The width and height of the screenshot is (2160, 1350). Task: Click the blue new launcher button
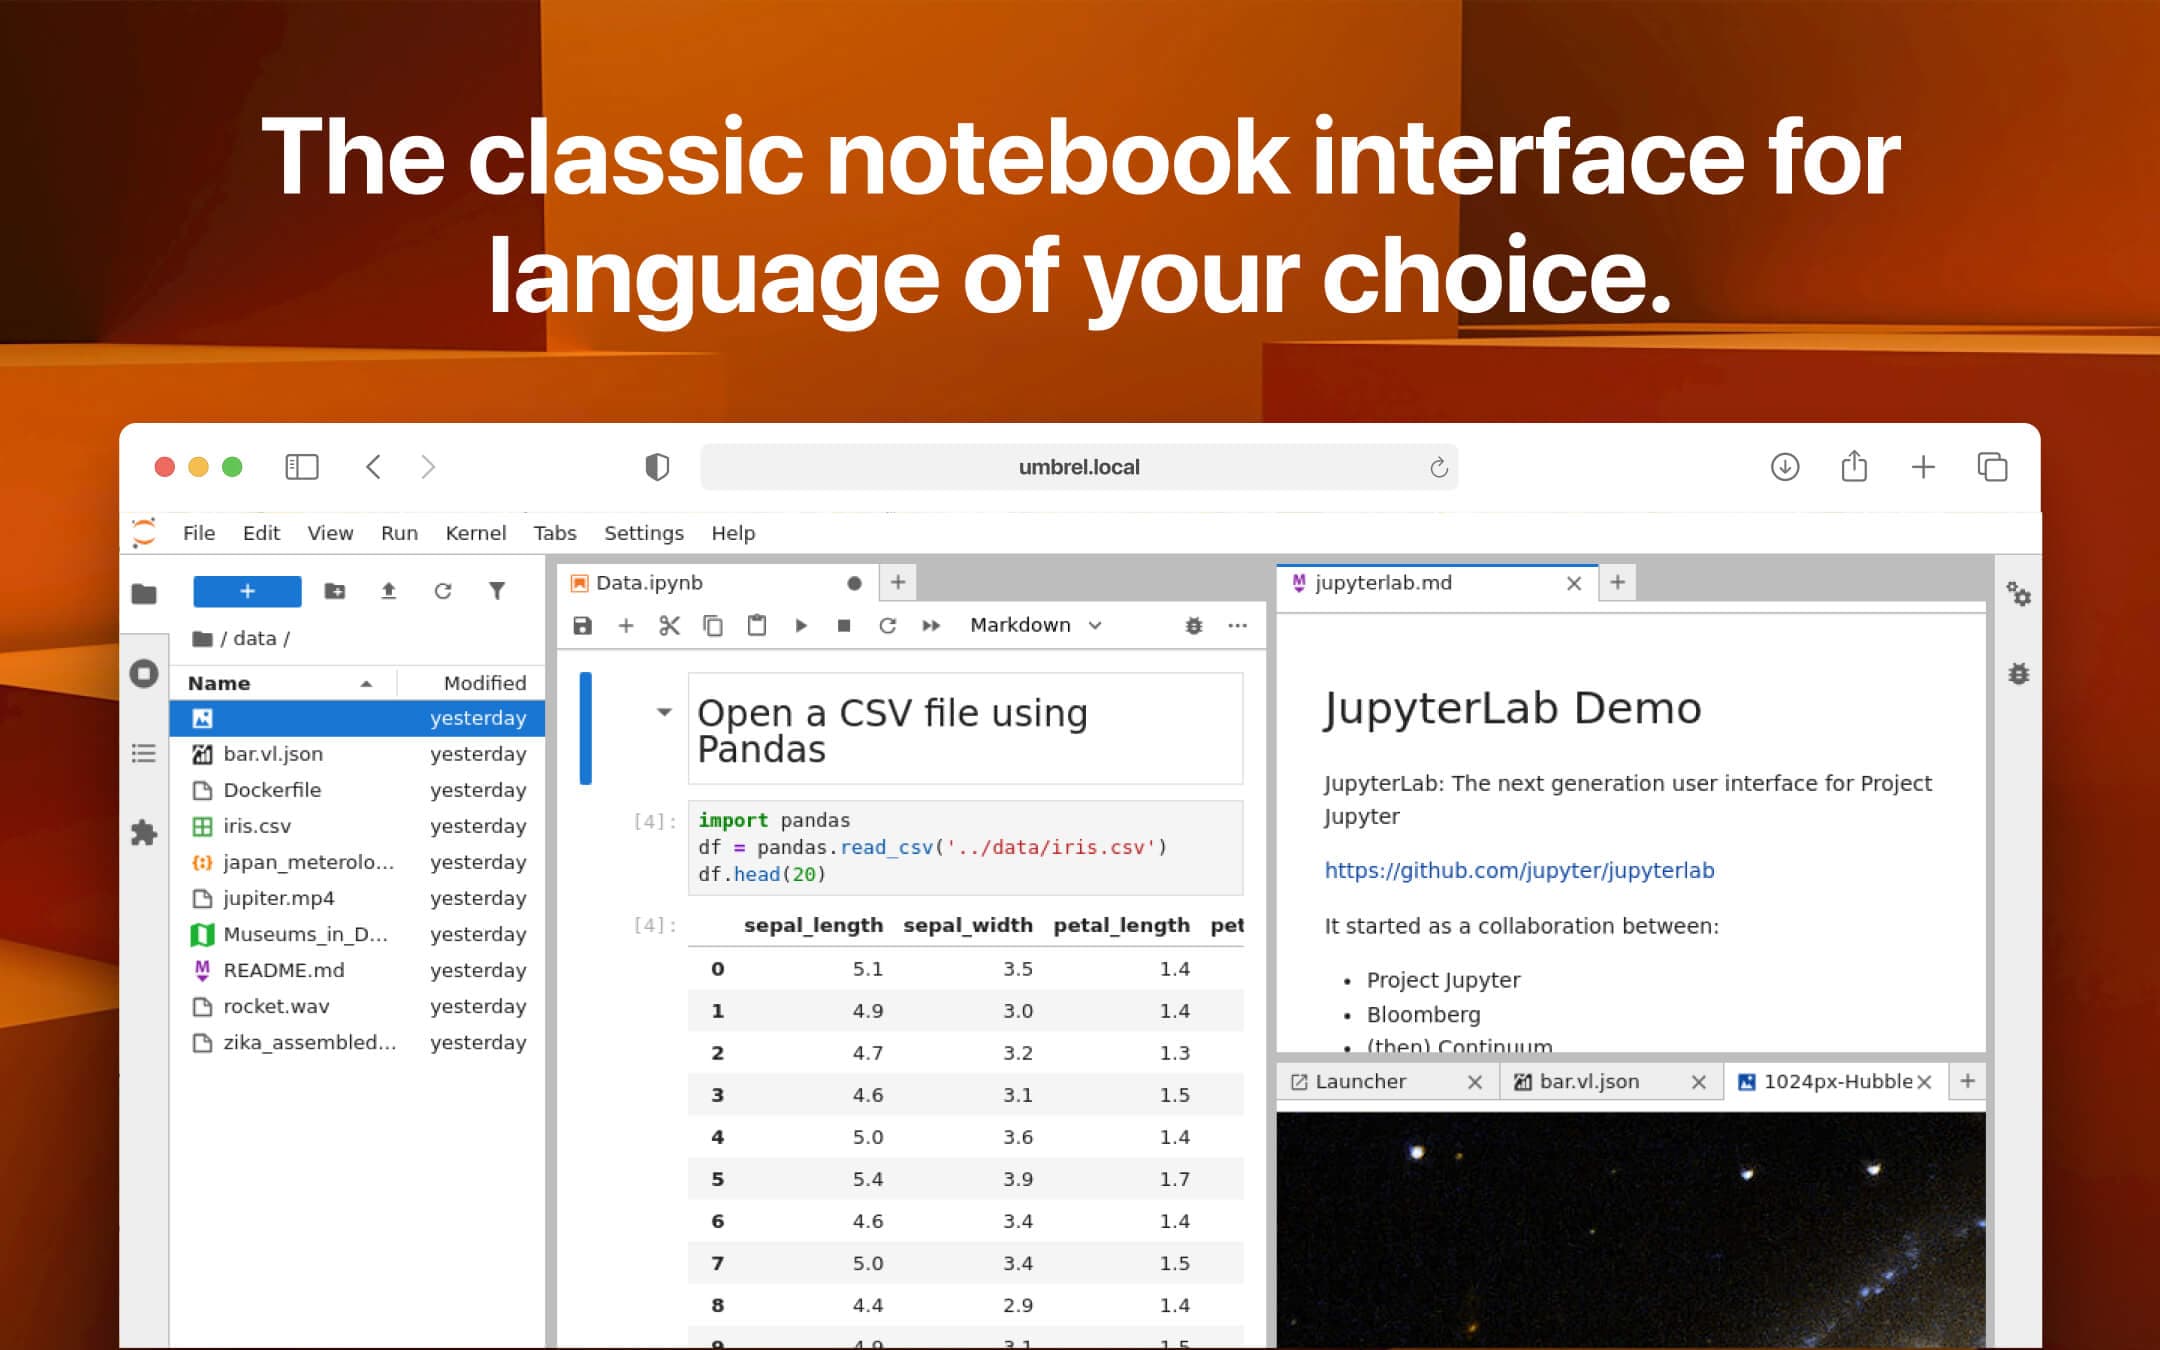click(x=246, y=591)
